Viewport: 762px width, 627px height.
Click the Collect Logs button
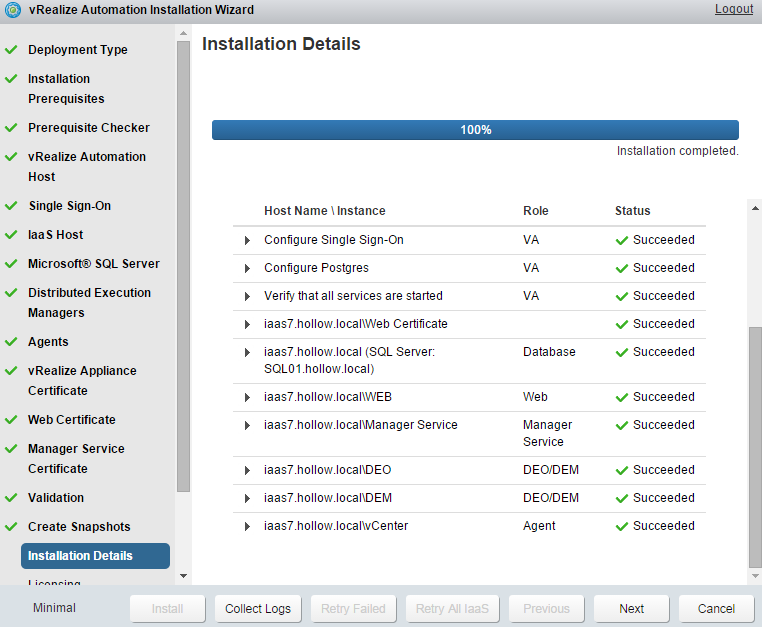click(x=257, y=608)
